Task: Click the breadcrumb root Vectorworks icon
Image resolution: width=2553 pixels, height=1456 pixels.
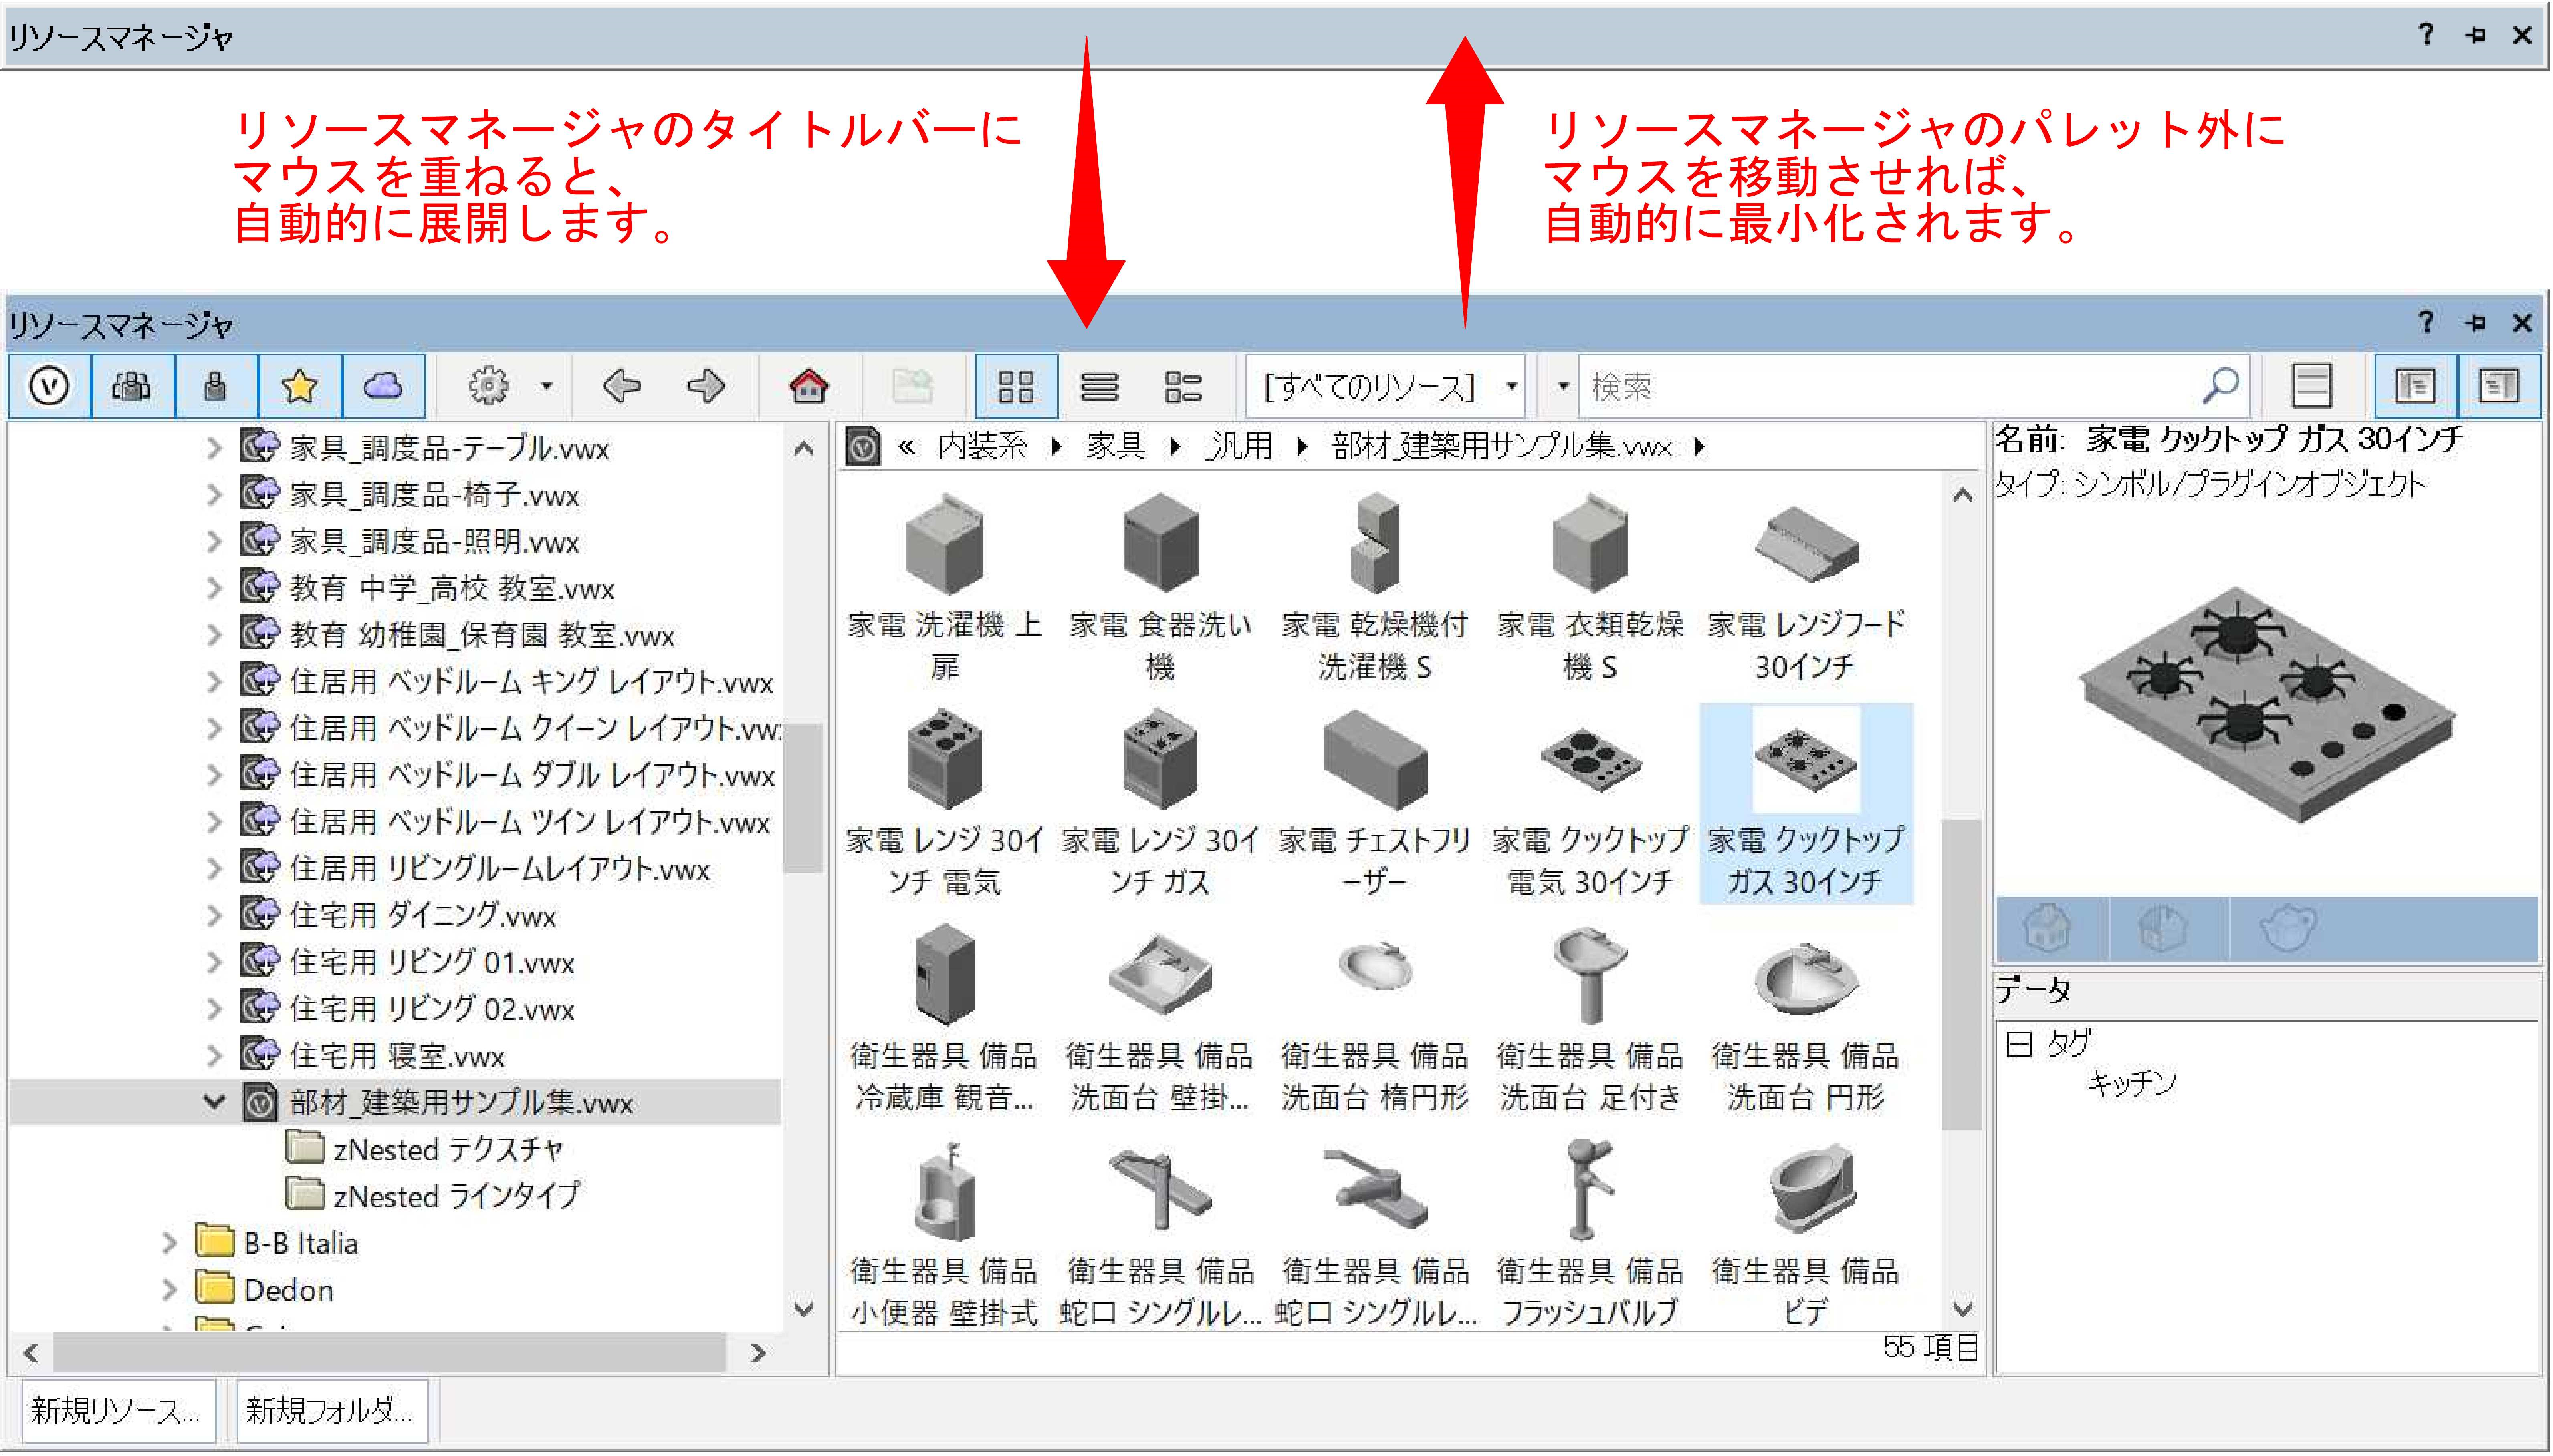Action: pyautogui.click(x=863, y=446)
